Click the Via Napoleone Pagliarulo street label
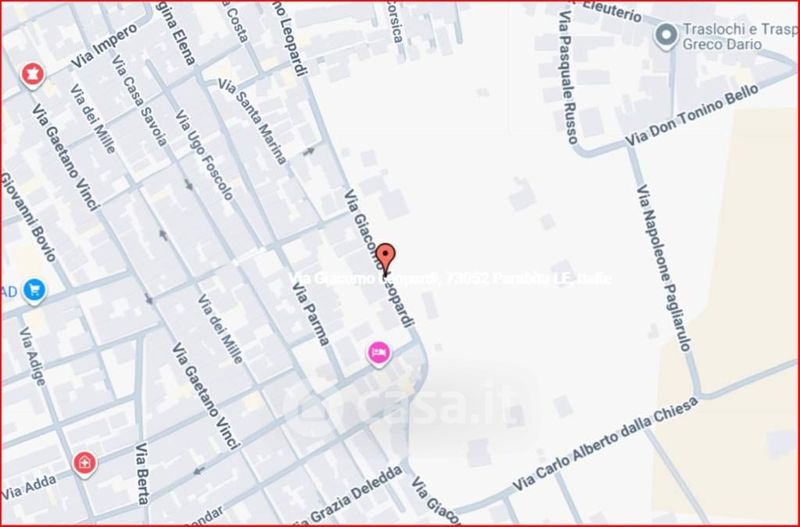Viewport: 800px width, 527px height. coord(663,268)
